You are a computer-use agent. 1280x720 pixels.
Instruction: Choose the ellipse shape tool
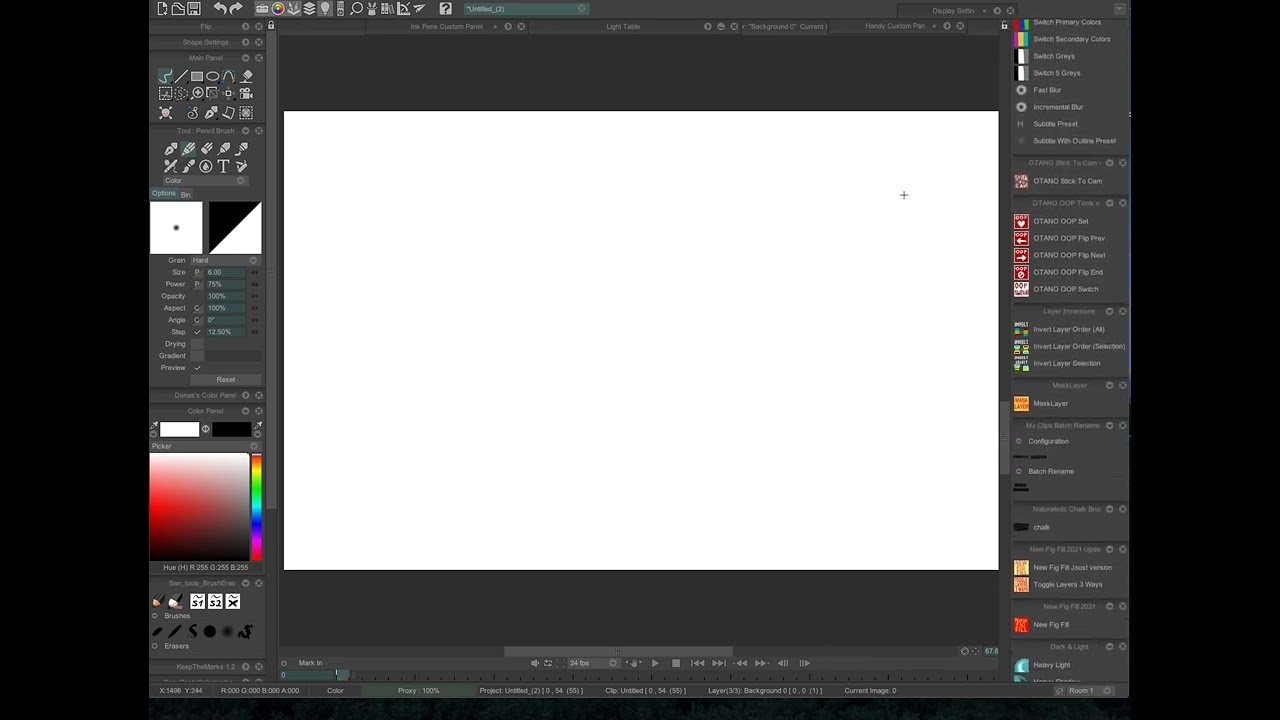point(213,76)
